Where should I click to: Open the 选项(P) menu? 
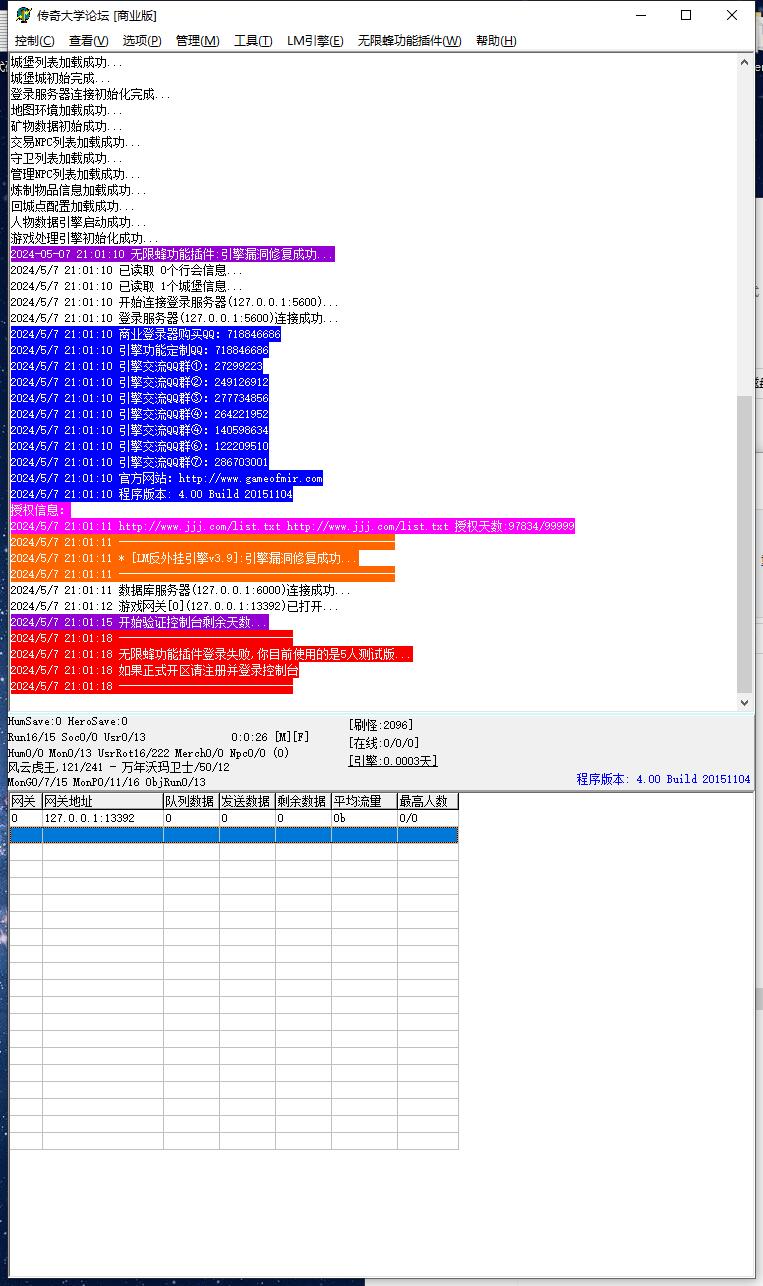142,41
